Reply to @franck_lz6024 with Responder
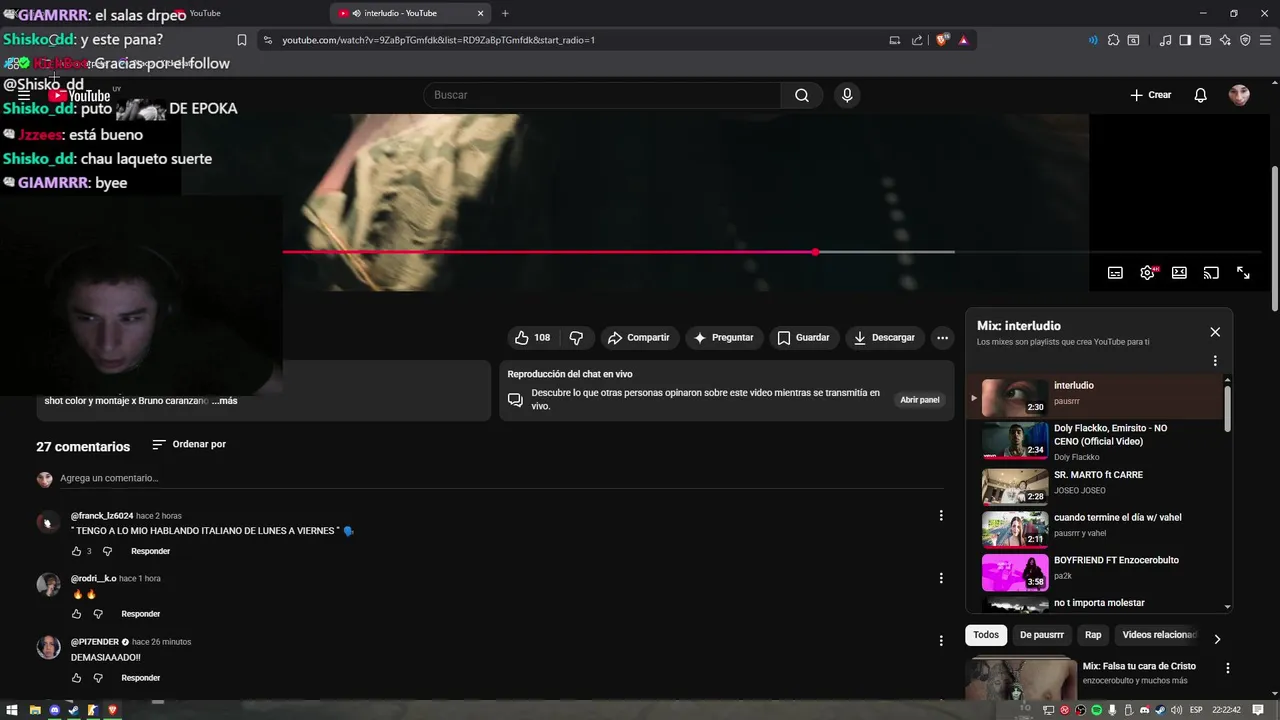The height and width of the screenshot is (720, 1280). 151,551
